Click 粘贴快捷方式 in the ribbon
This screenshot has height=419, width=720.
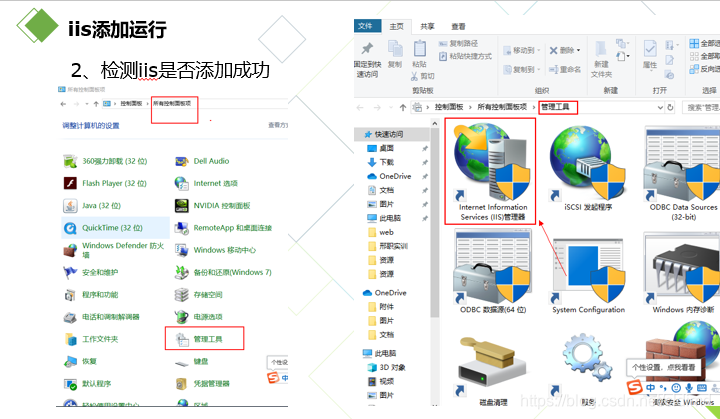[465, 57]
